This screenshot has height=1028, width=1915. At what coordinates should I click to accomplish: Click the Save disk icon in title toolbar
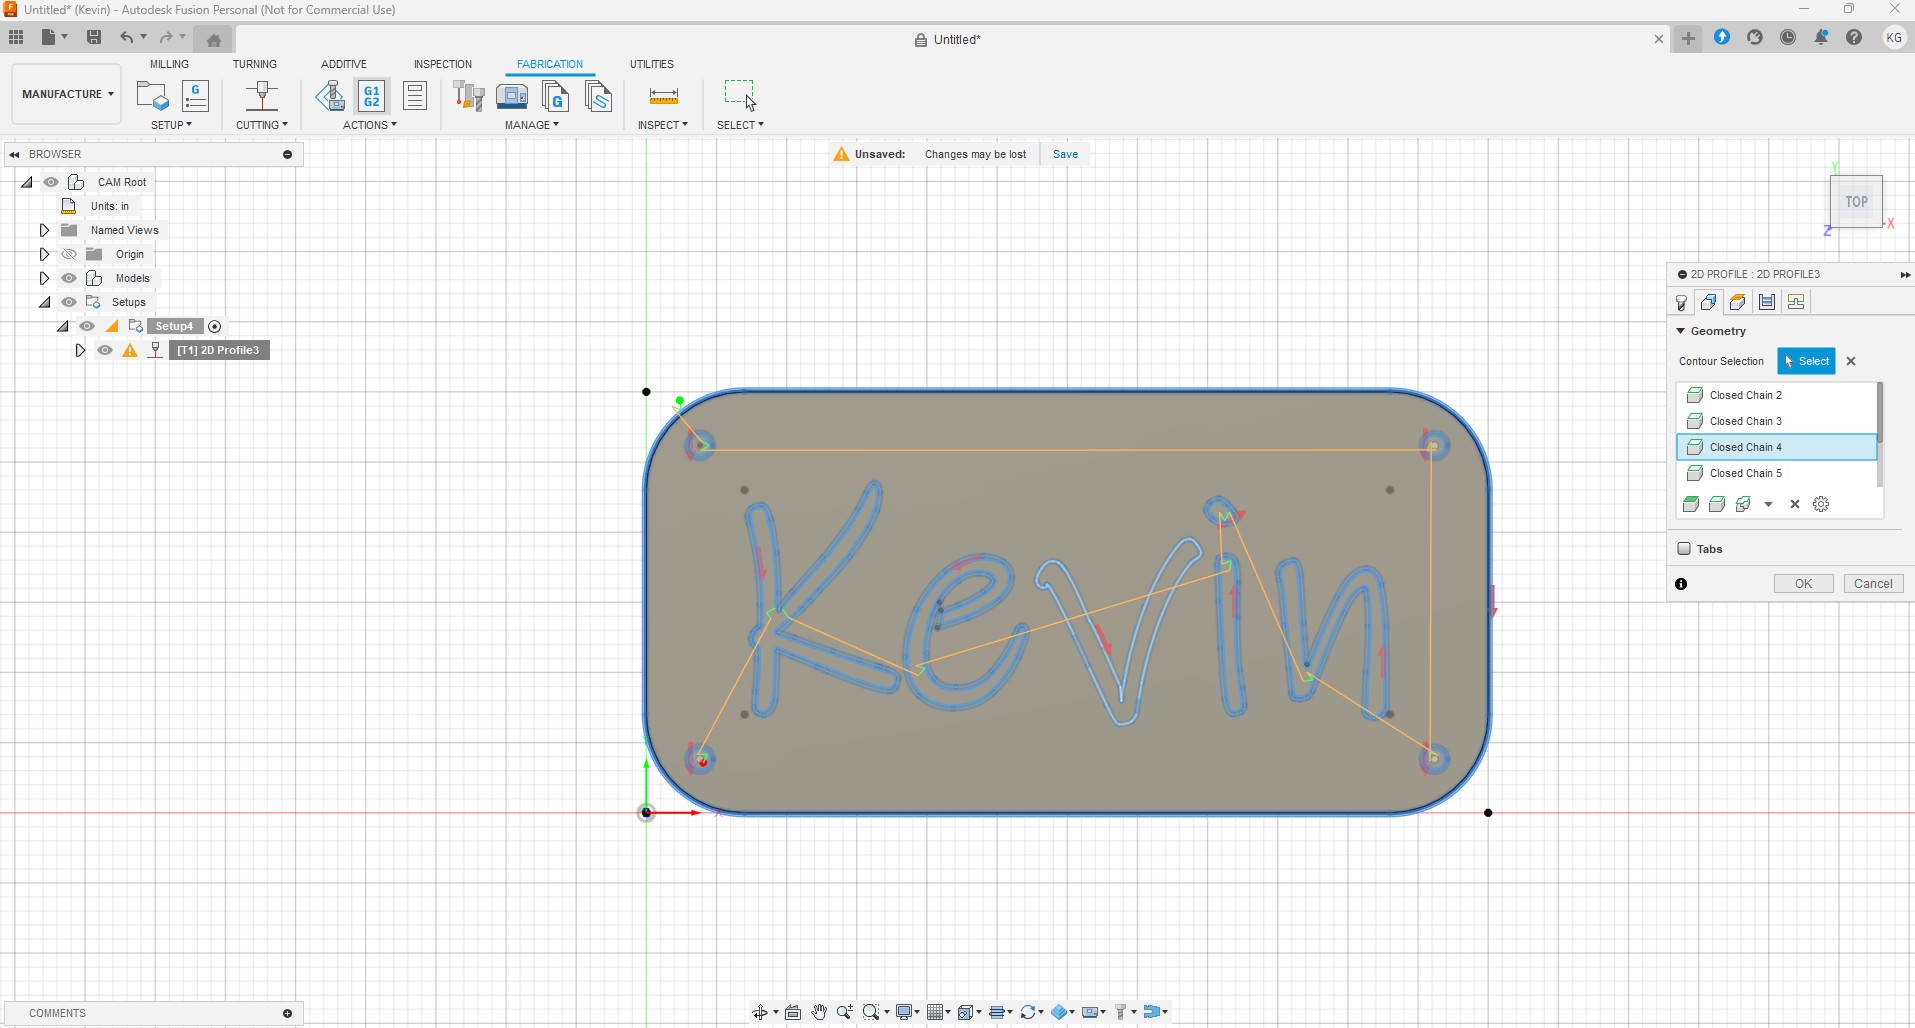94,38
